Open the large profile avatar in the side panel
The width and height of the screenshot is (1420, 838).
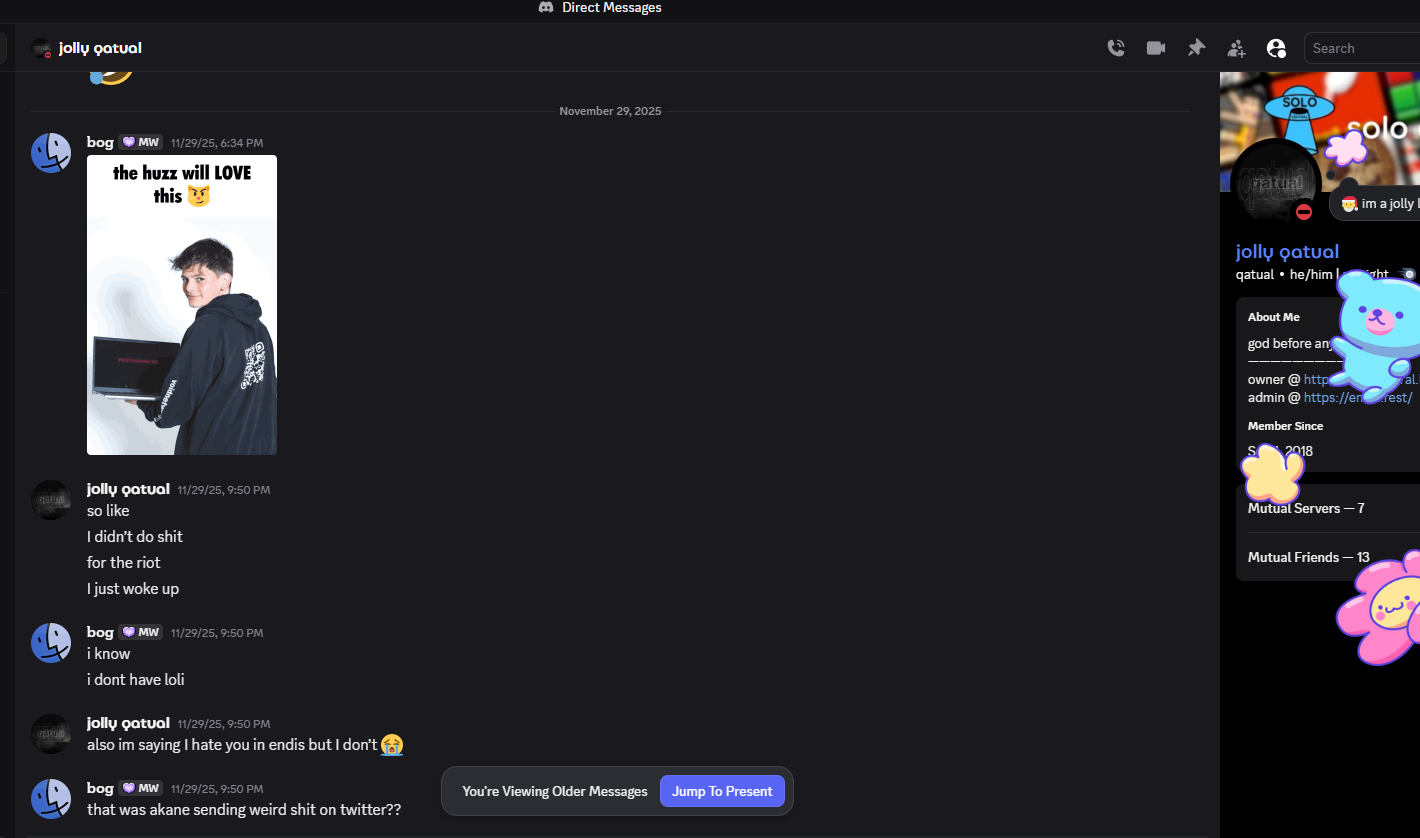click(x=1275, y=184)
